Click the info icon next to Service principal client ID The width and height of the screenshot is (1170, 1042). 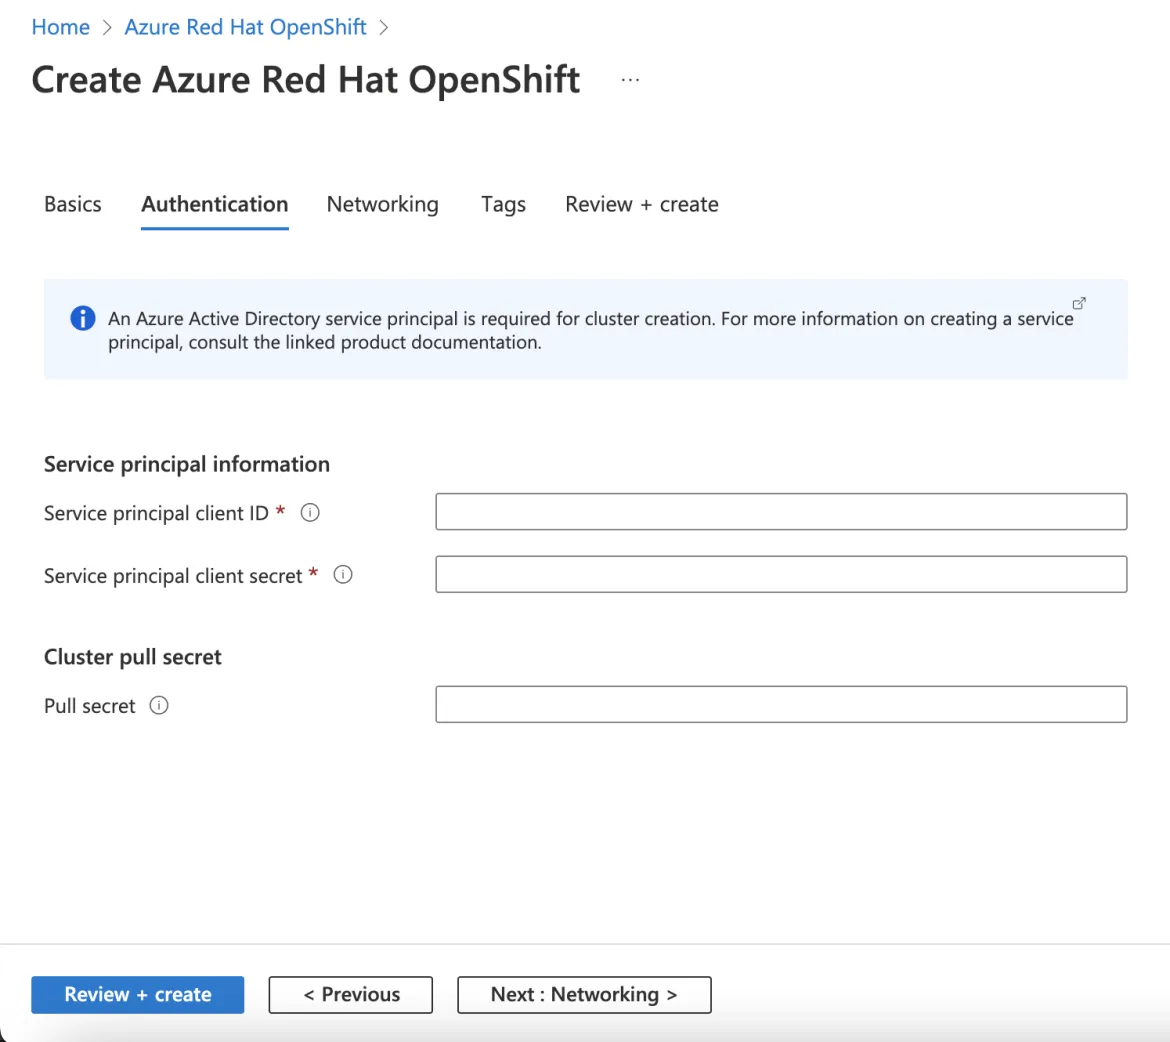[310, 512]
